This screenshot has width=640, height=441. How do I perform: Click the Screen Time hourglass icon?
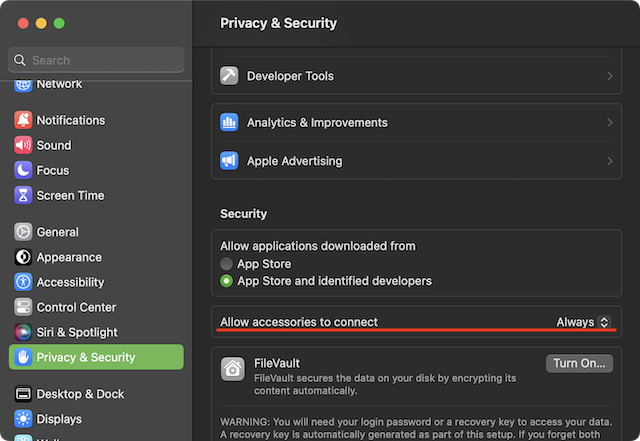point(23,195)
